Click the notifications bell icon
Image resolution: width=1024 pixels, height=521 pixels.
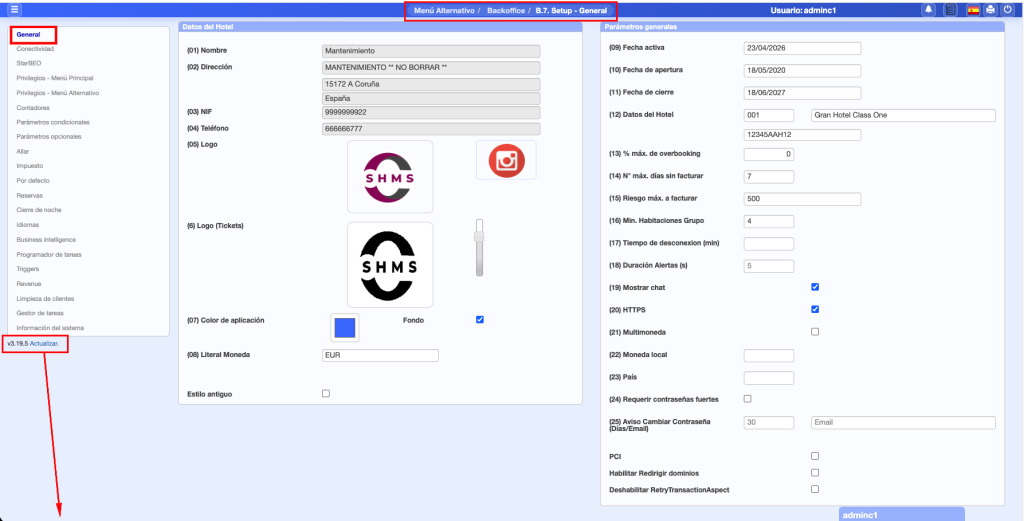(929, 10)
